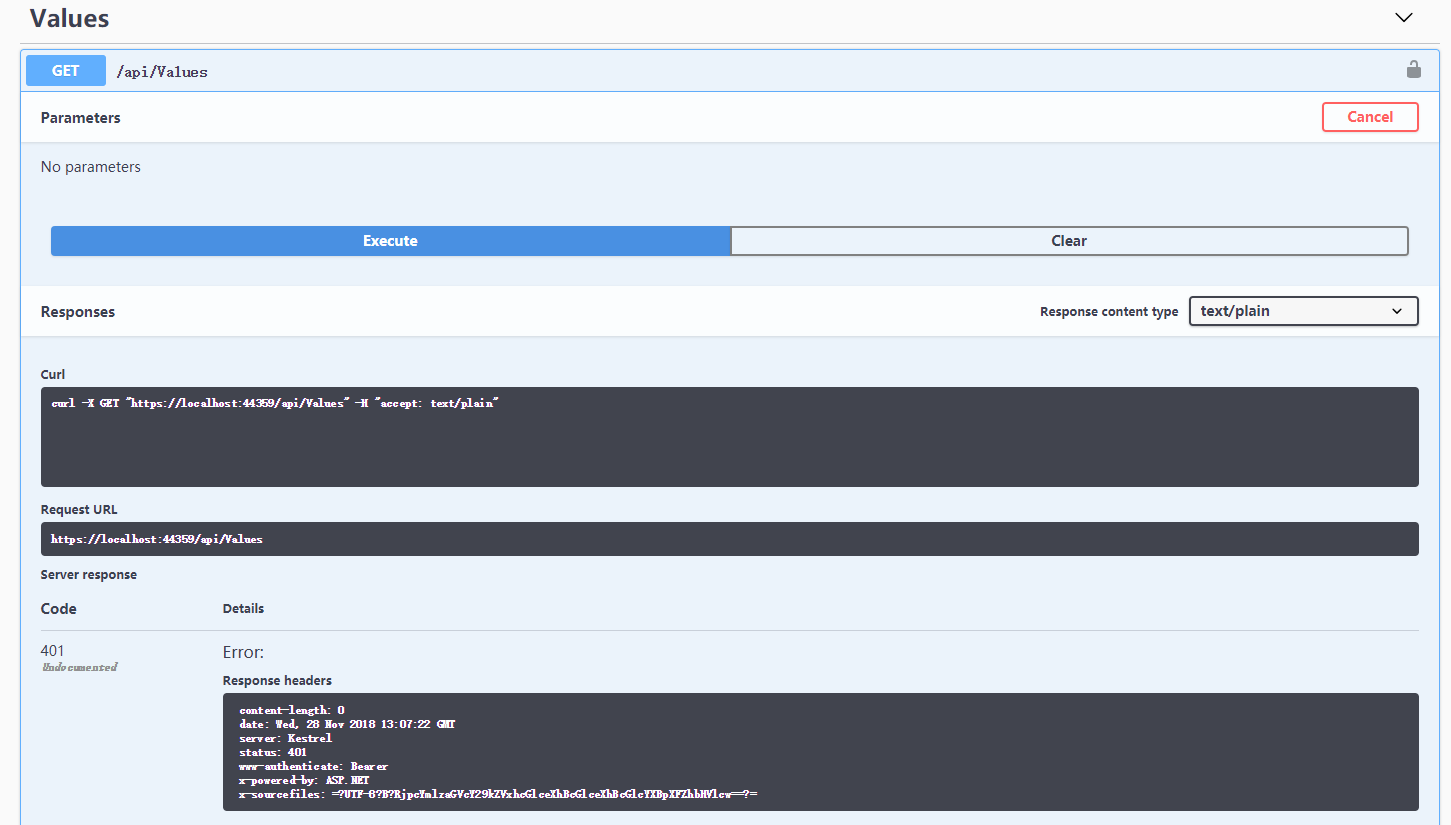Click the Responses section header
Viewport: 1451px width, 825px height.
click(77, 311)
